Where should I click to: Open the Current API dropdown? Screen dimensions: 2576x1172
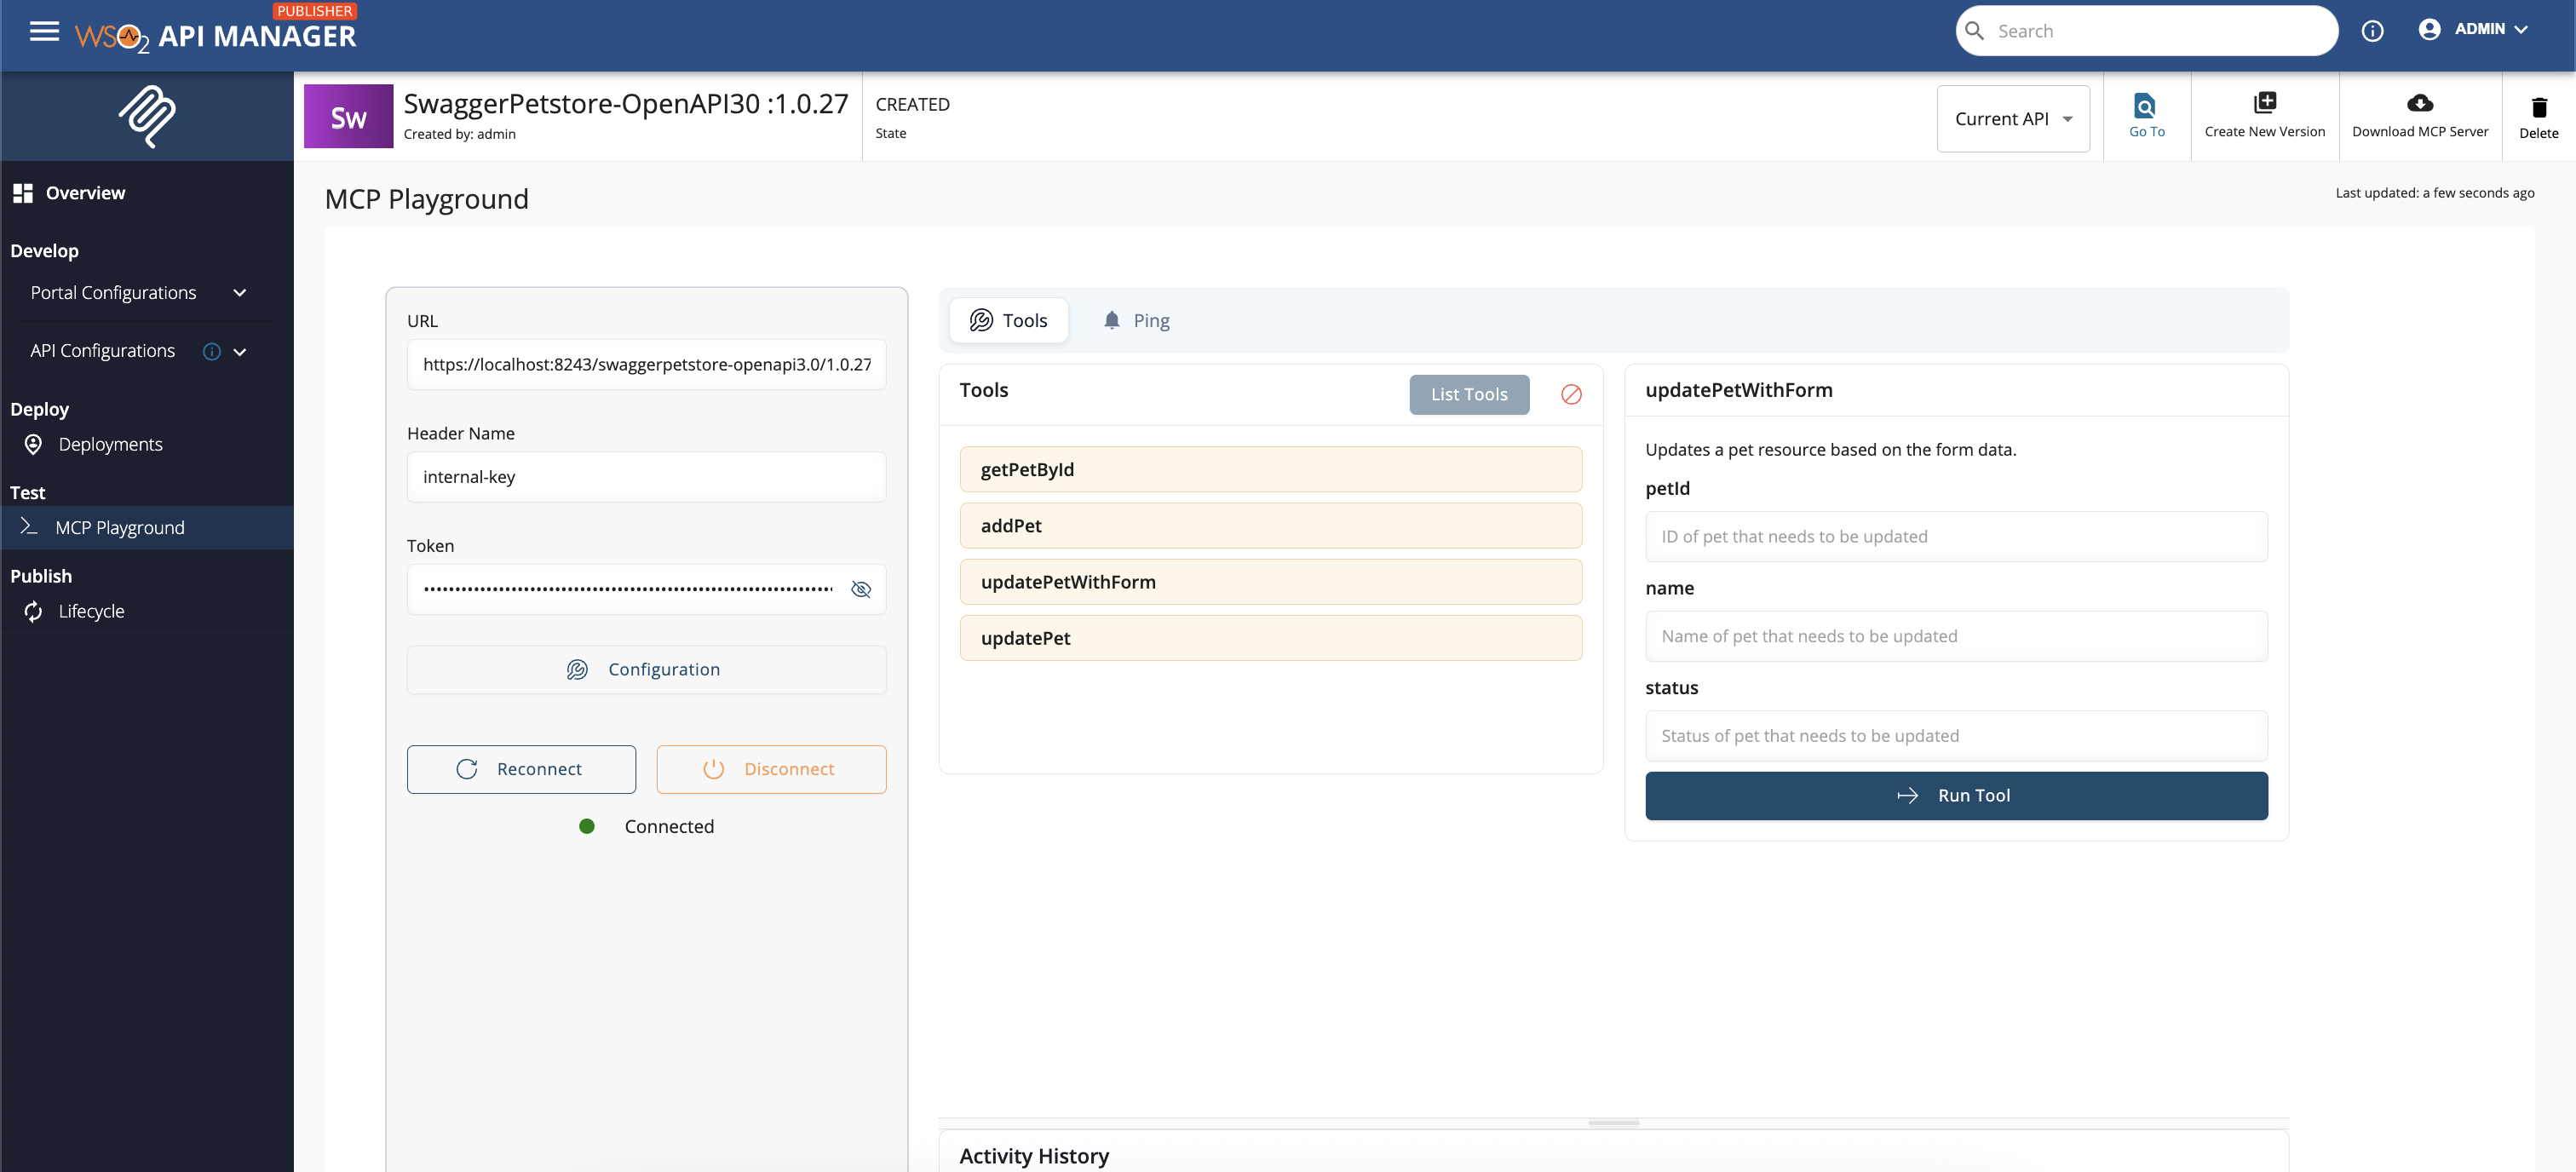(2012, 119)
